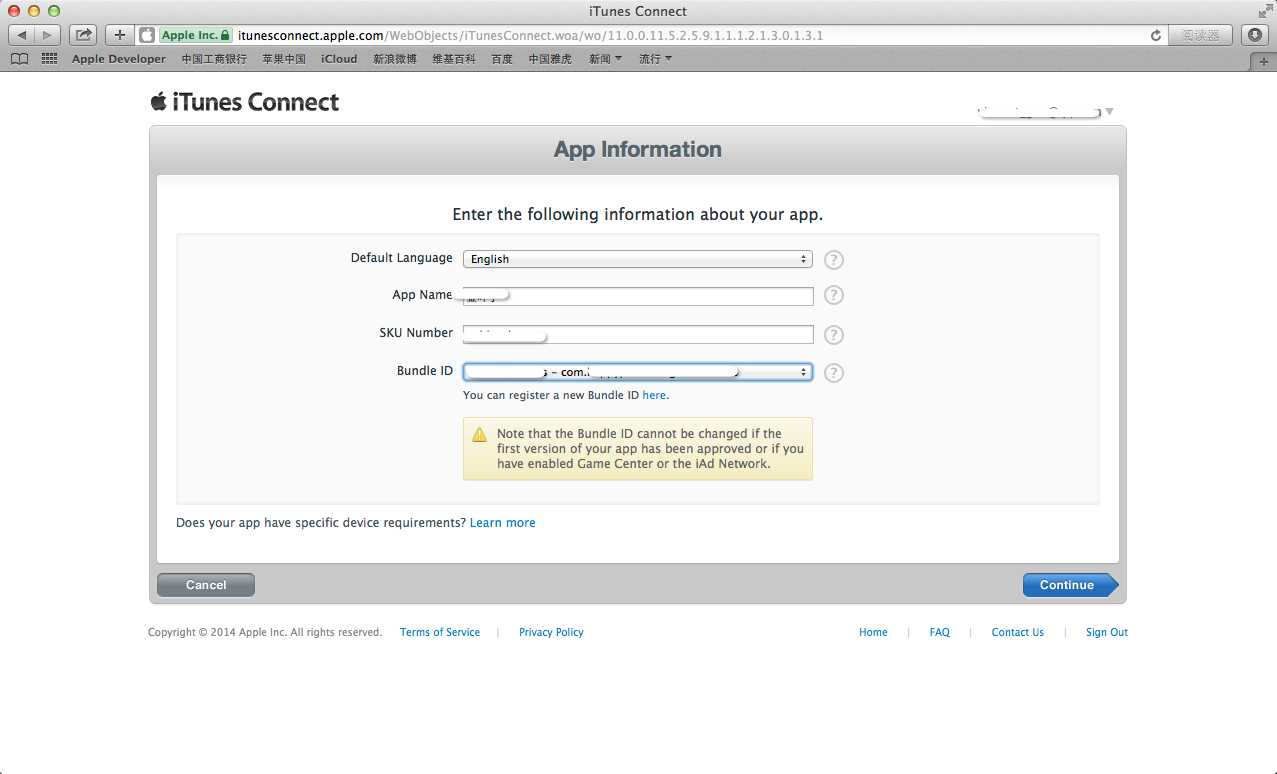The image size is (1277, 774).
Task: Enter full screen with the expand arrows icon
Action: 1265,10
